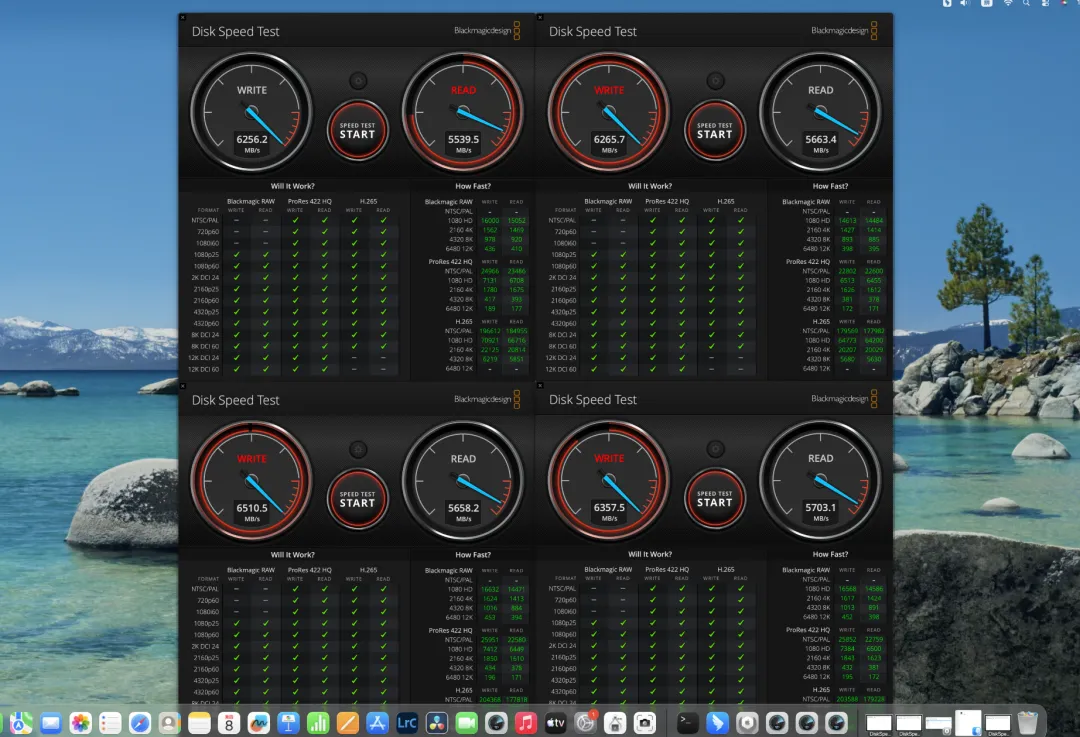Open Contacts from the Dock
Screen dimensions: 1080x737
(169, 723)
